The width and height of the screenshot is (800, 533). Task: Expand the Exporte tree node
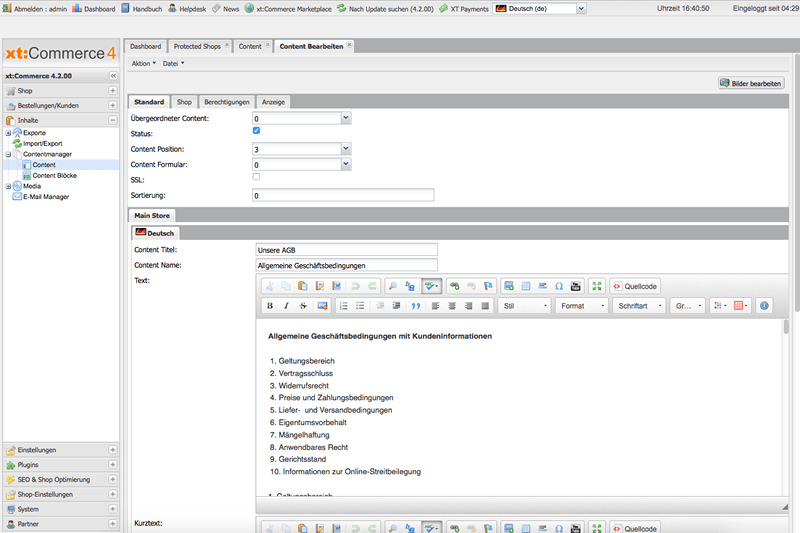pos(8,133)
